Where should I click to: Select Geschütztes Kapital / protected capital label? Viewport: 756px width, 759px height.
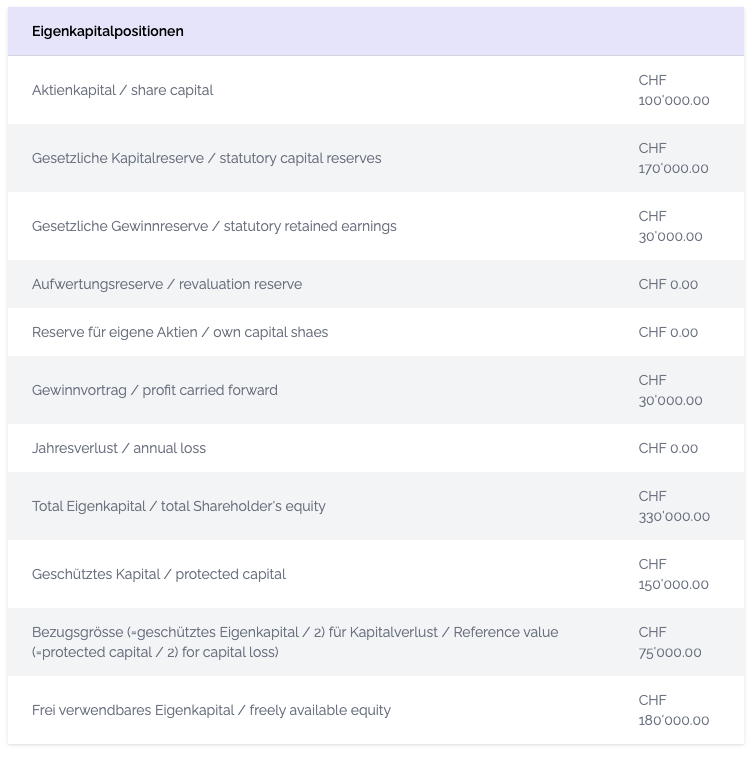159,575
